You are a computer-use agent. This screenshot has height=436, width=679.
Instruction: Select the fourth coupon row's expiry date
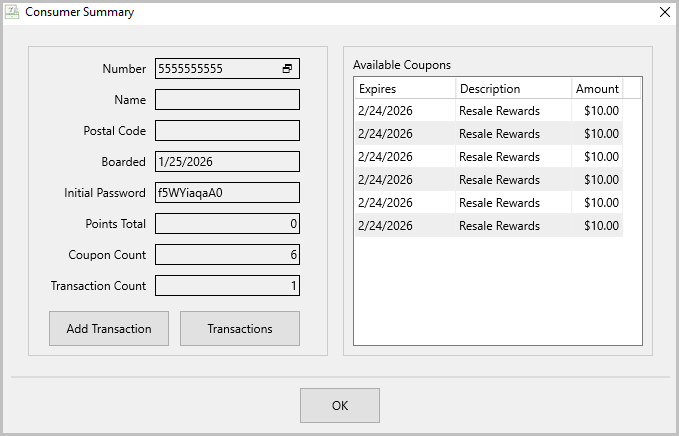pos(385,180)
